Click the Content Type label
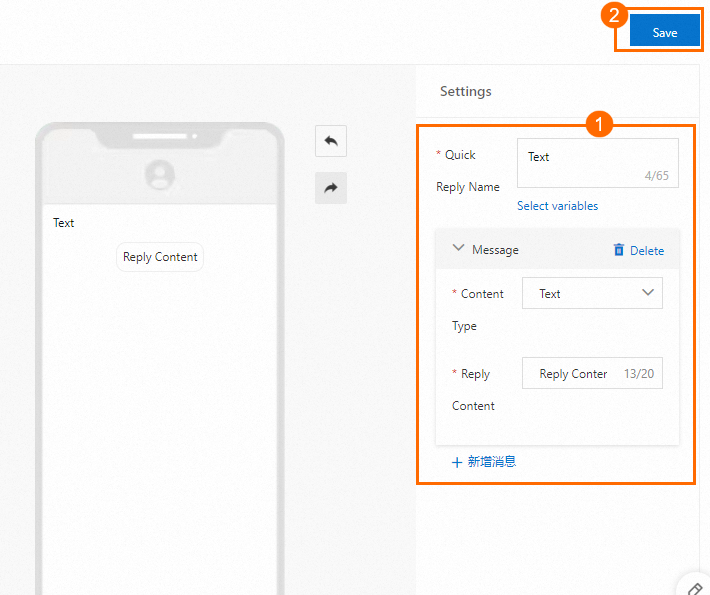 coord(478,310)
